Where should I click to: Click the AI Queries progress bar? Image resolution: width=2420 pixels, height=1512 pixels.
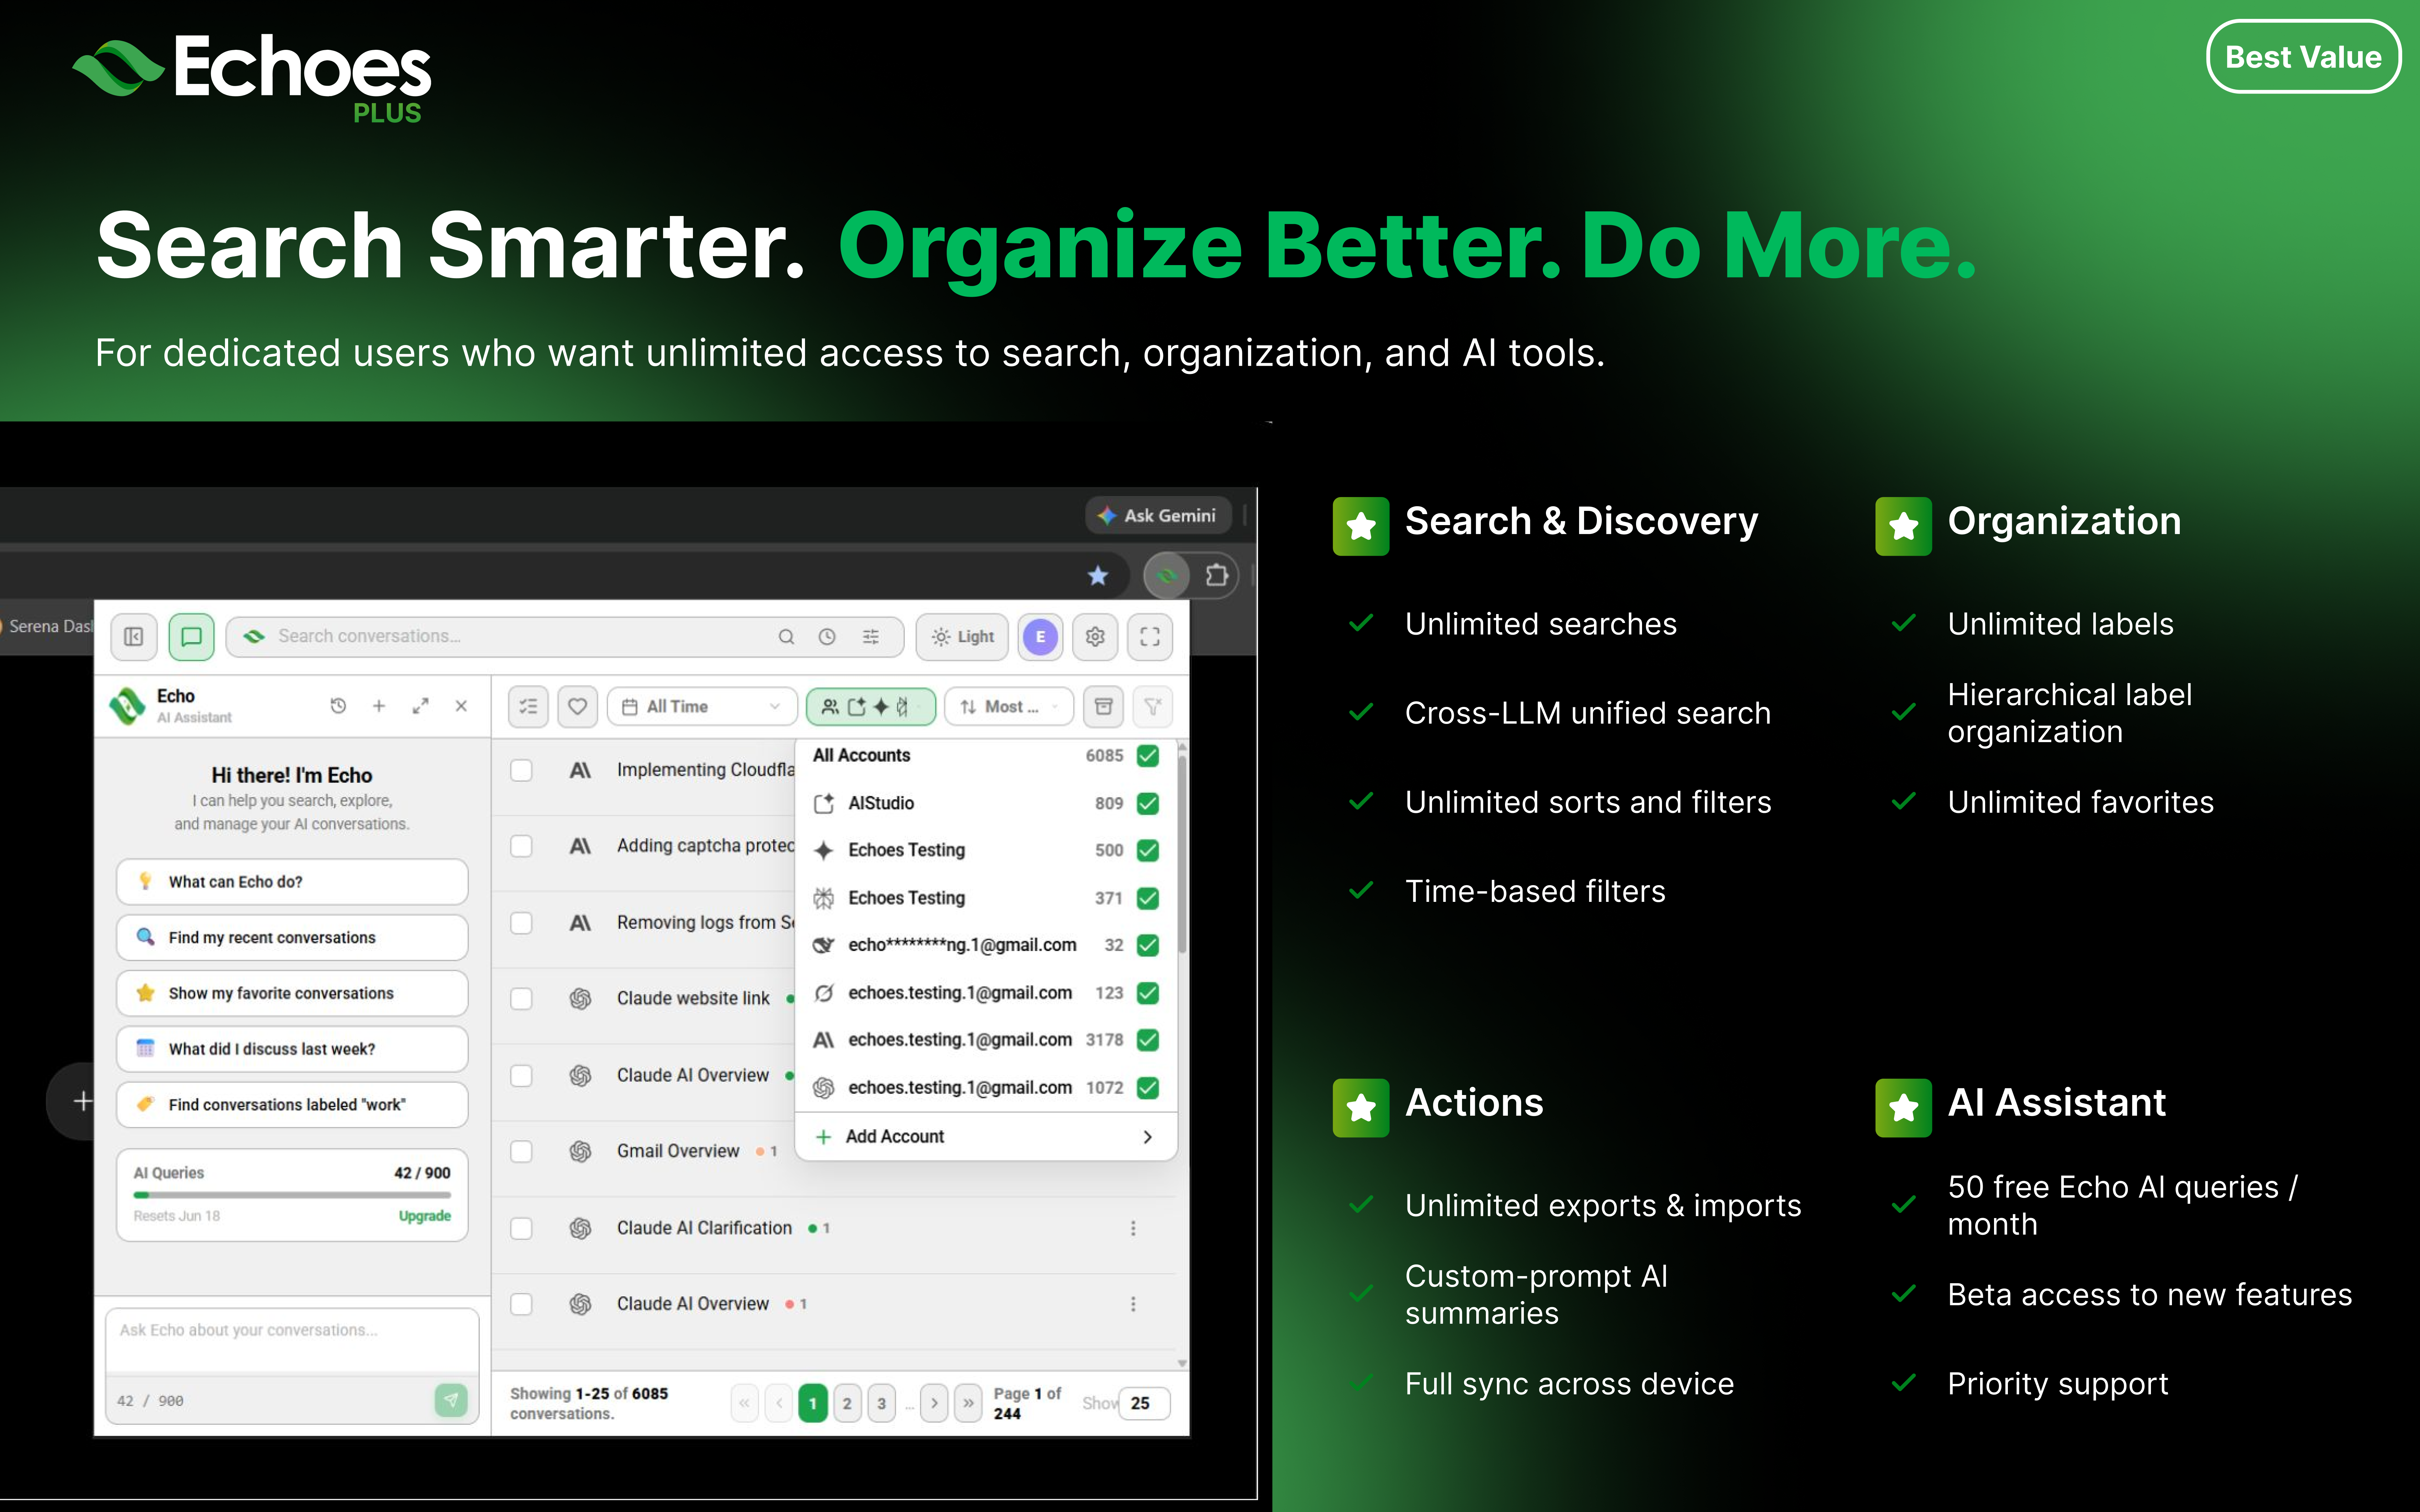(292, 1195)
